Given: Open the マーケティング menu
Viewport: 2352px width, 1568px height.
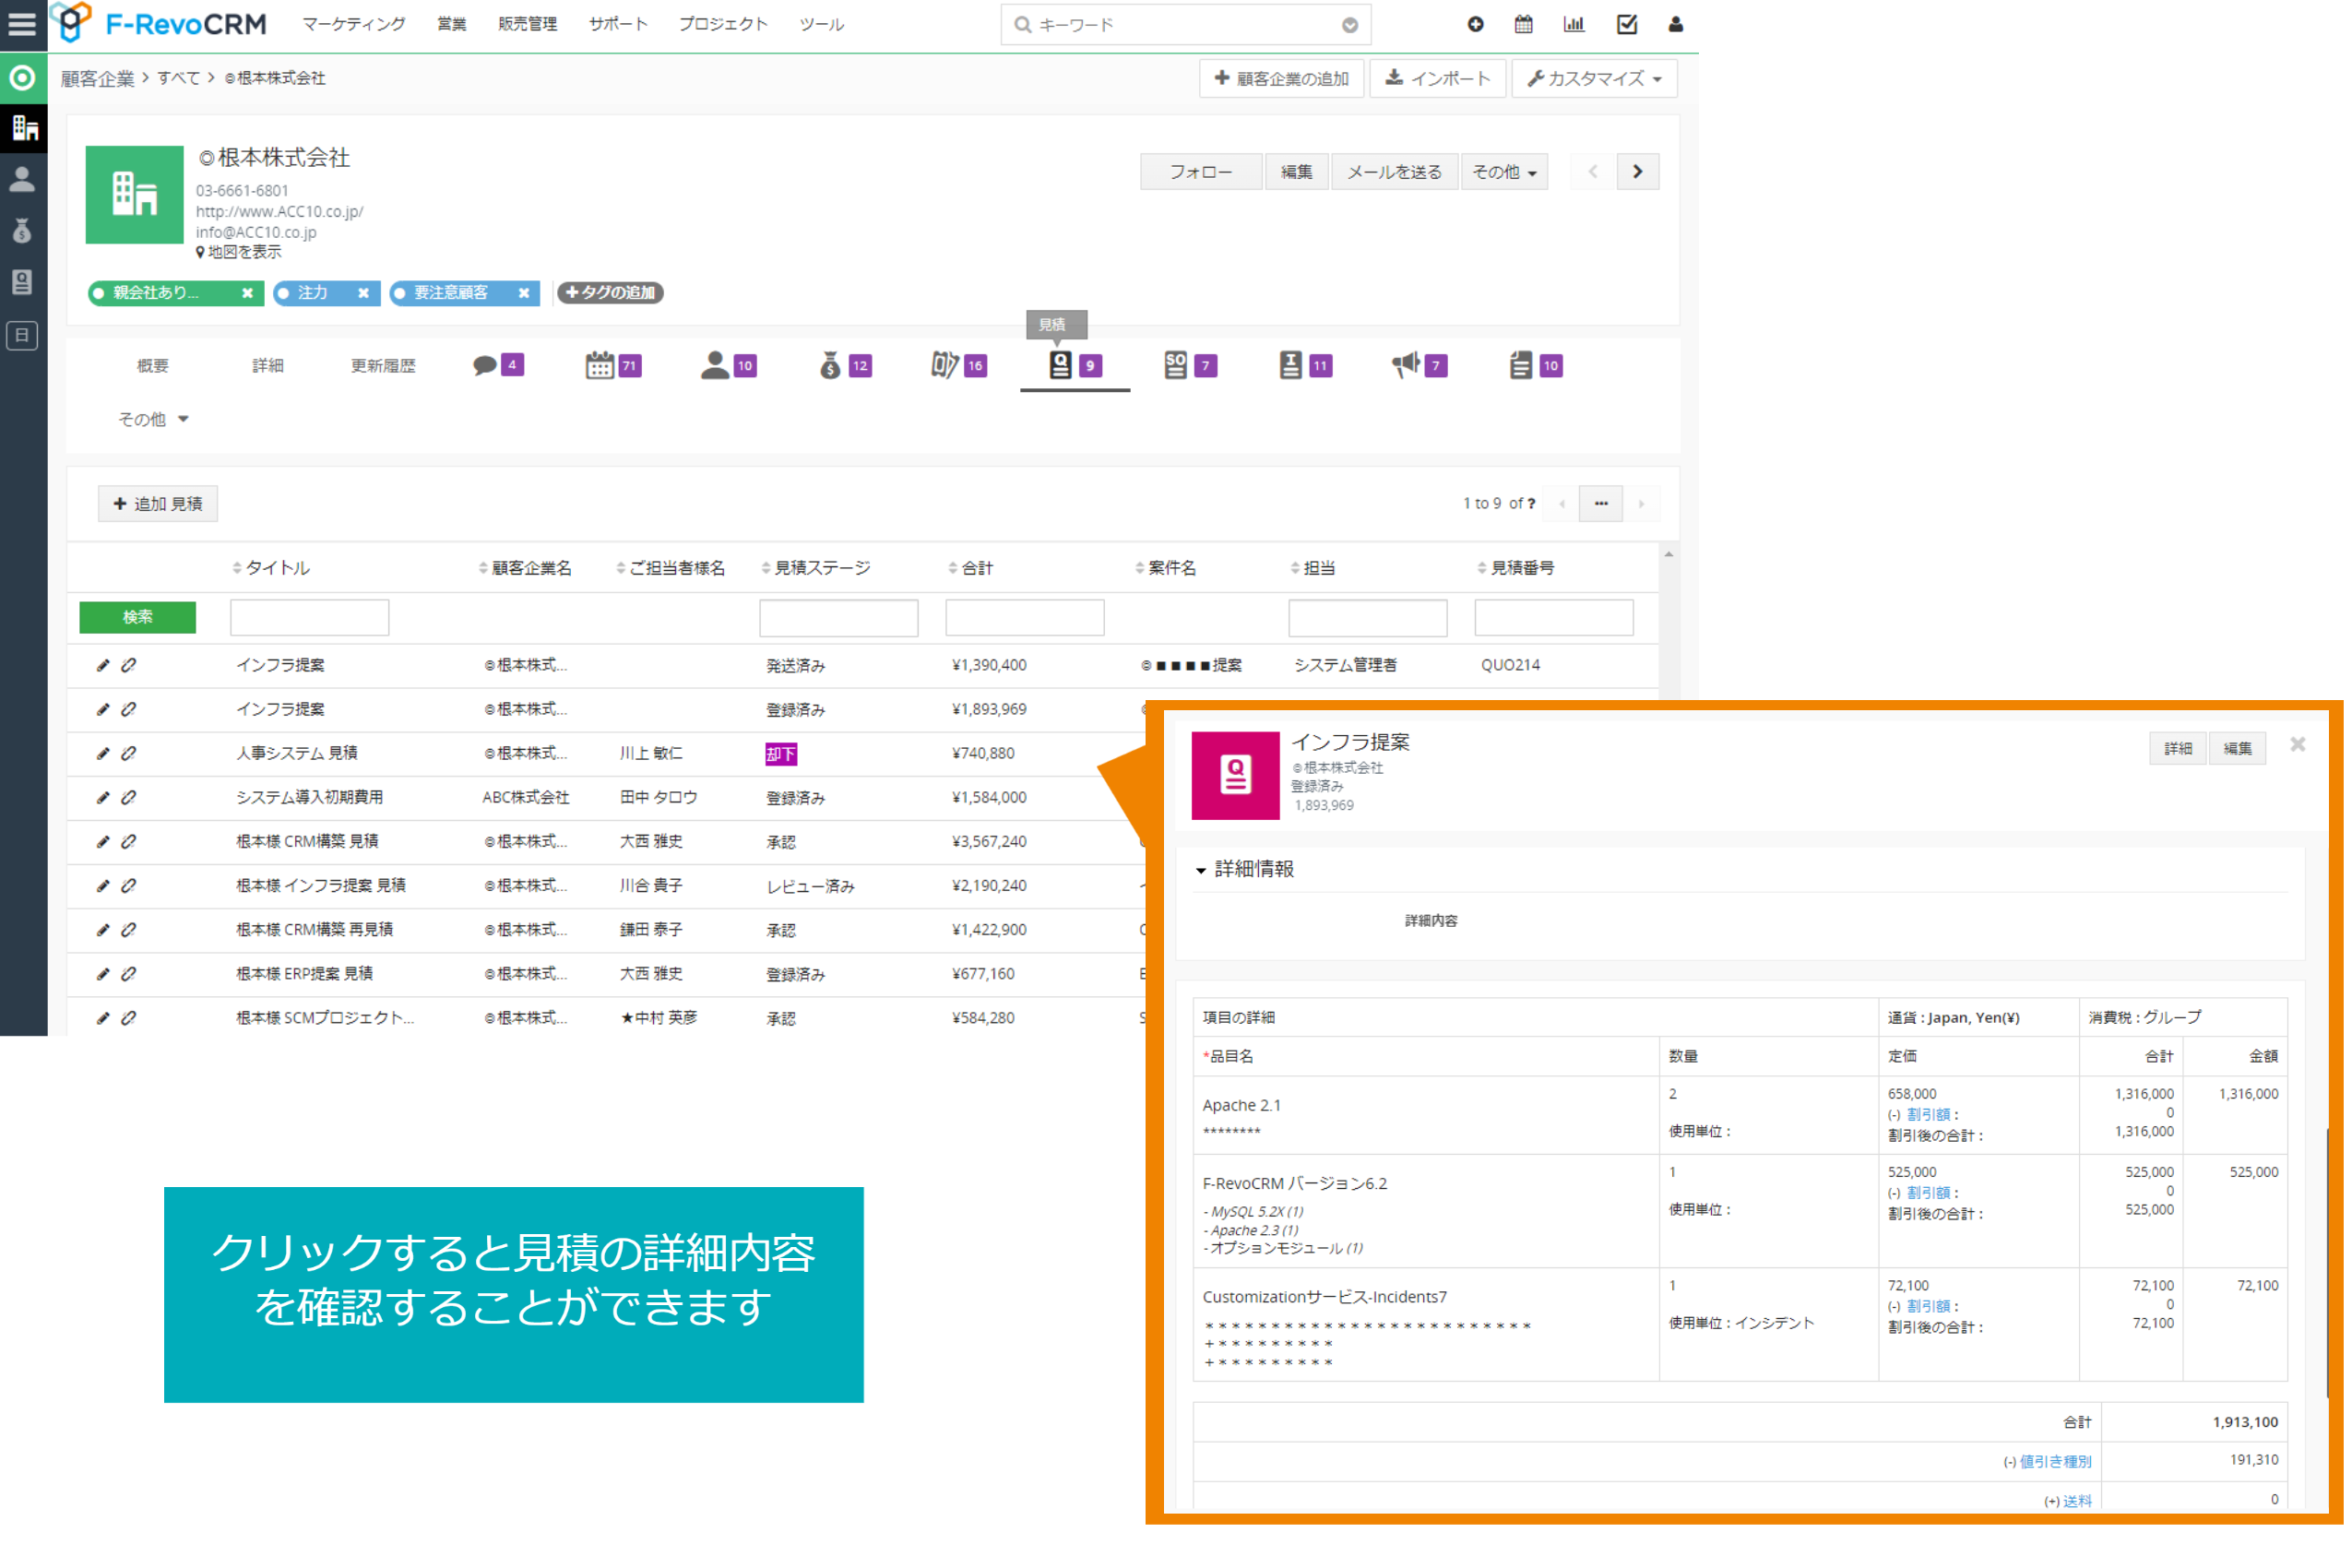Looking at the screenshot, I should (x=354, y=24).
